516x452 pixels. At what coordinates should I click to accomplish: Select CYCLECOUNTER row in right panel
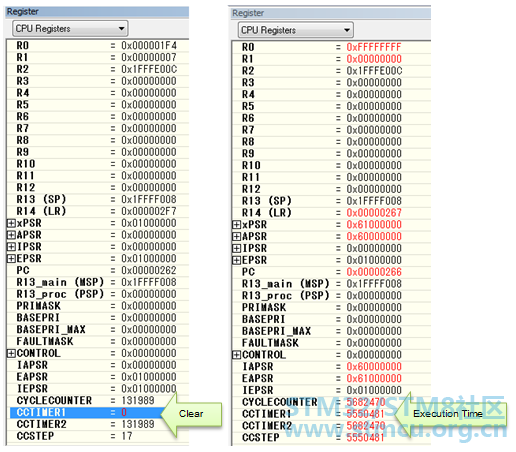[331, 402]
